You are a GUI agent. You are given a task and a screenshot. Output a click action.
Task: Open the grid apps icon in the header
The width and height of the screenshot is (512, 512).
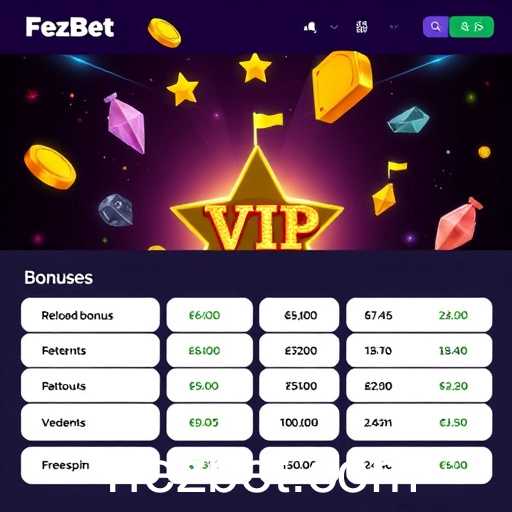coord(362,27)
